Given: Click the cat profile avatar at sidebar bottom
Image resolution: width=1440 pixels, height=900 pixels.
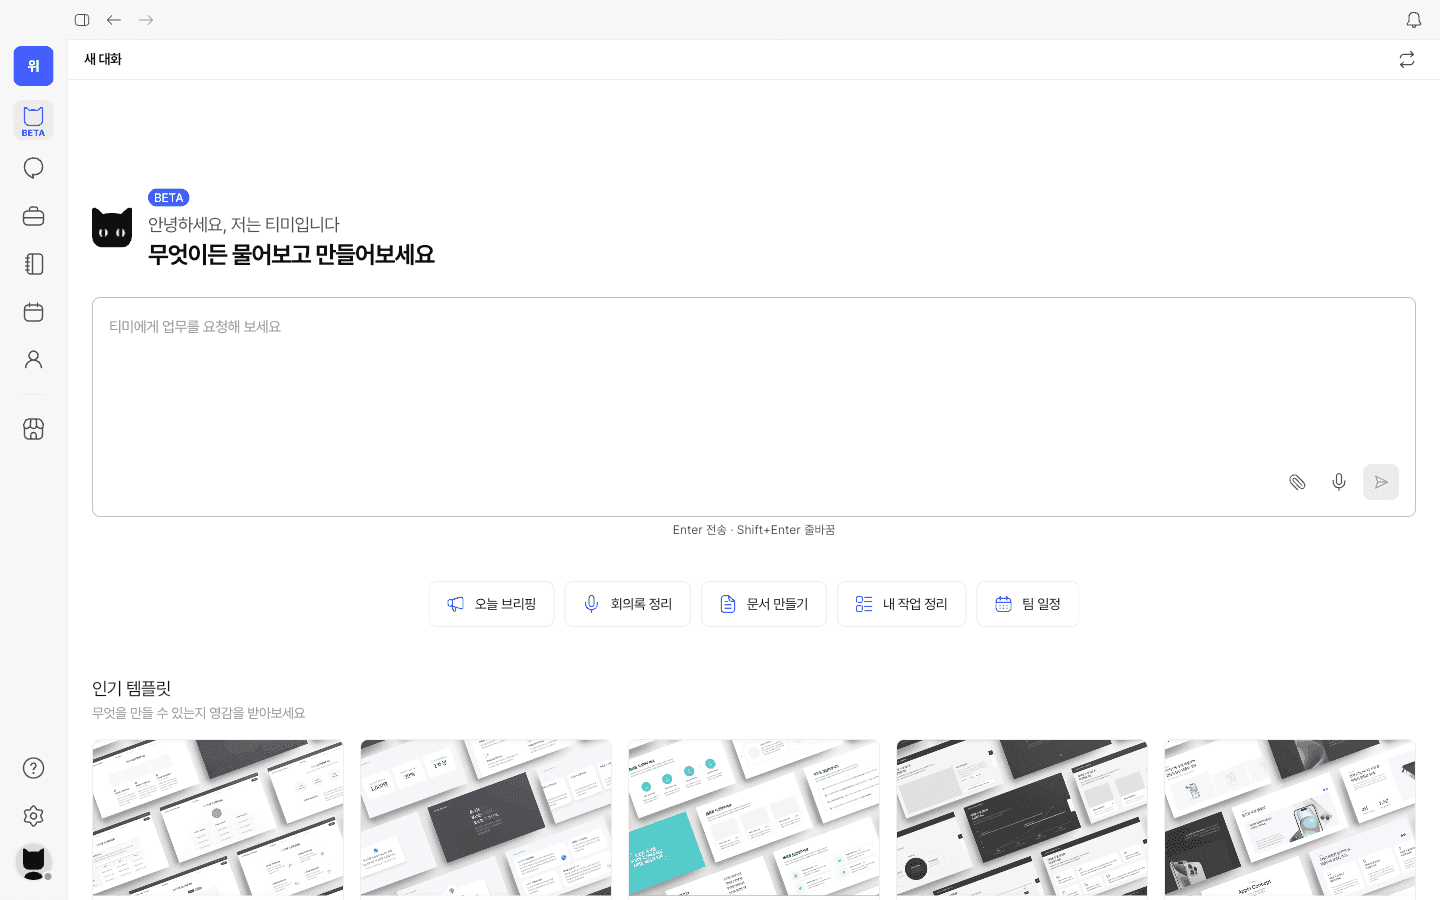Looking at the screenshot, I should (33, 862).
